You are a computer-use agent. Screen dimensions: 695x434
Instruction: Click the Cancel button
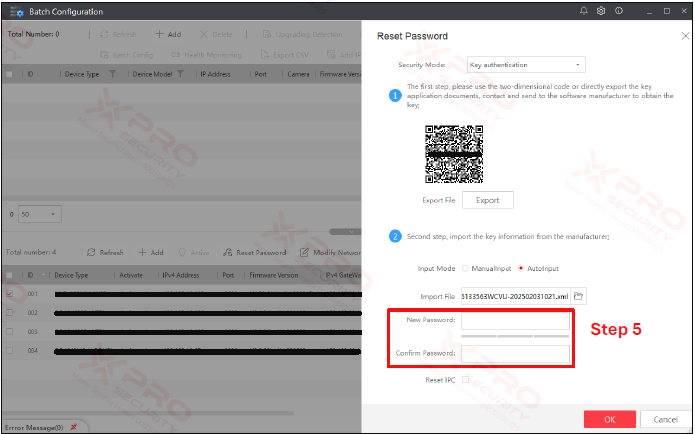tap(665, 419)
